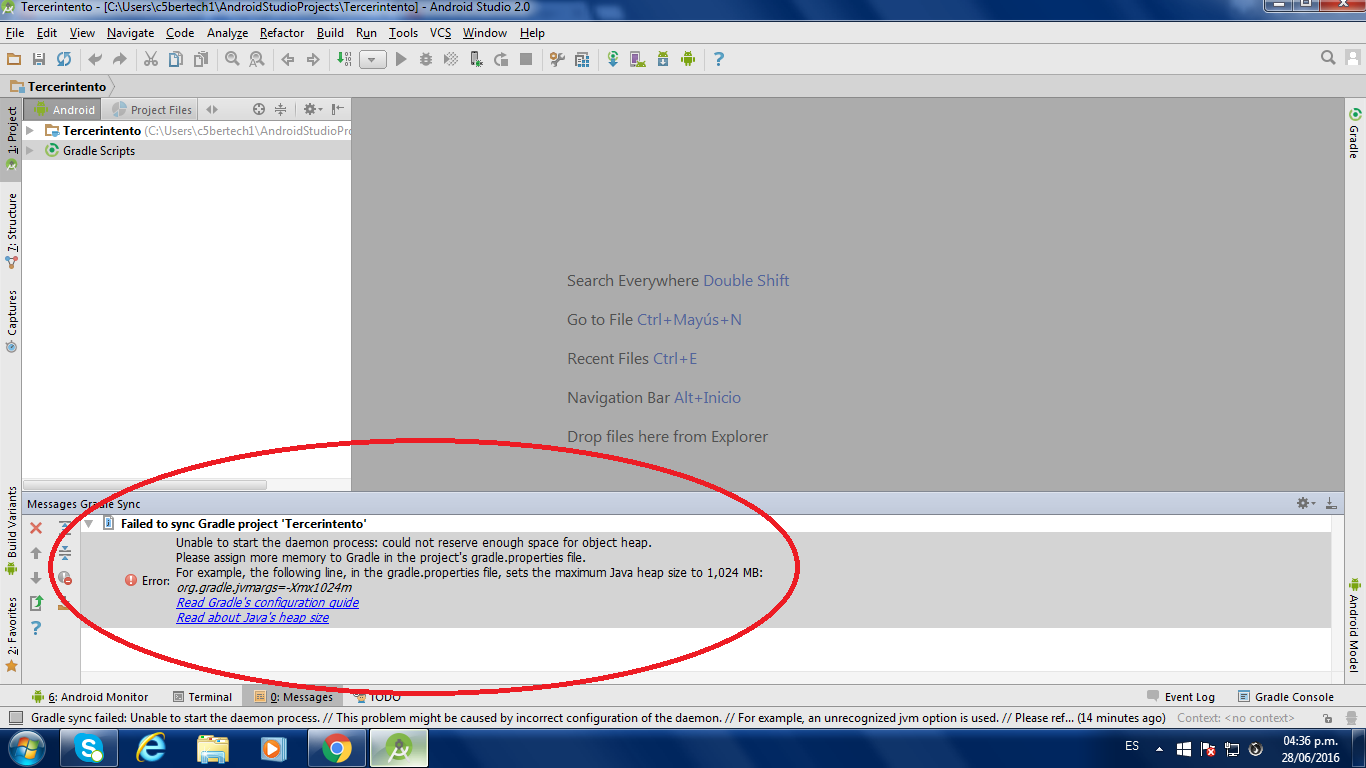
Task: Click the Synchronize toolbar icon
Action: tap(64, 60)
